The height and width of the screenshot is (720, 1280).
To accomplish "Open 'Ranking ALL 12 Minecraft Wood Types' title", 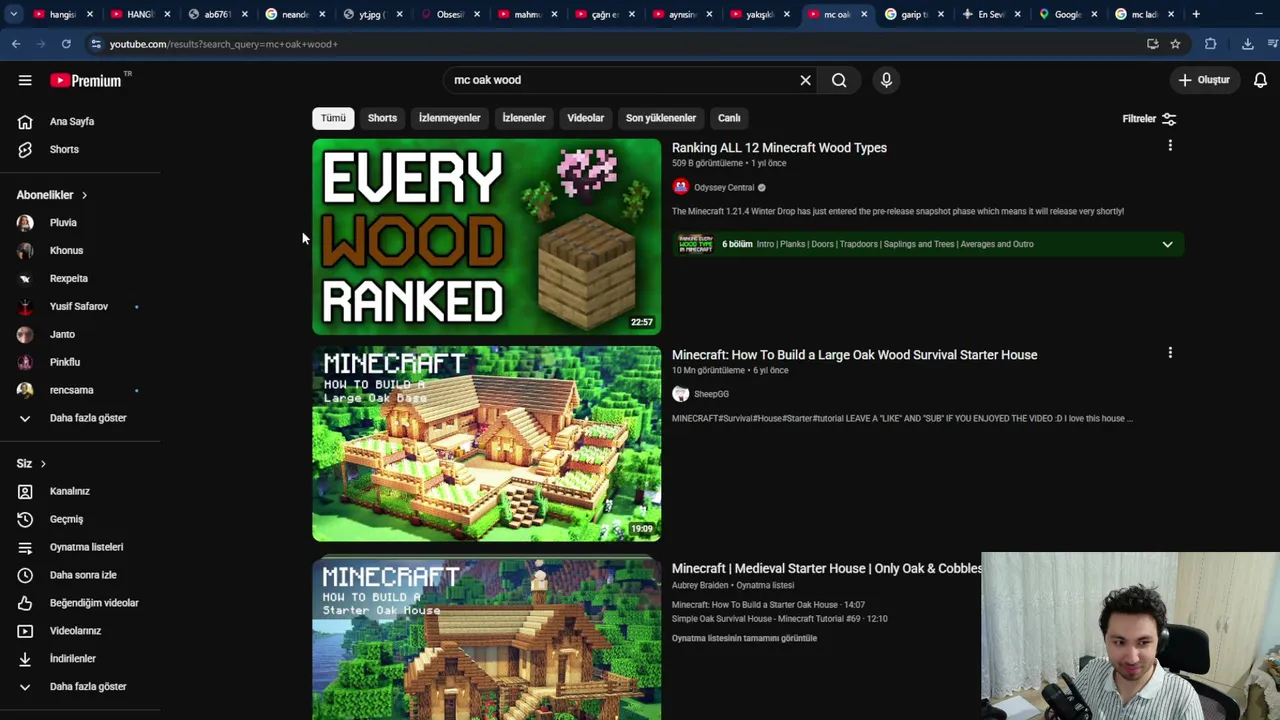I will pos(779,148).
